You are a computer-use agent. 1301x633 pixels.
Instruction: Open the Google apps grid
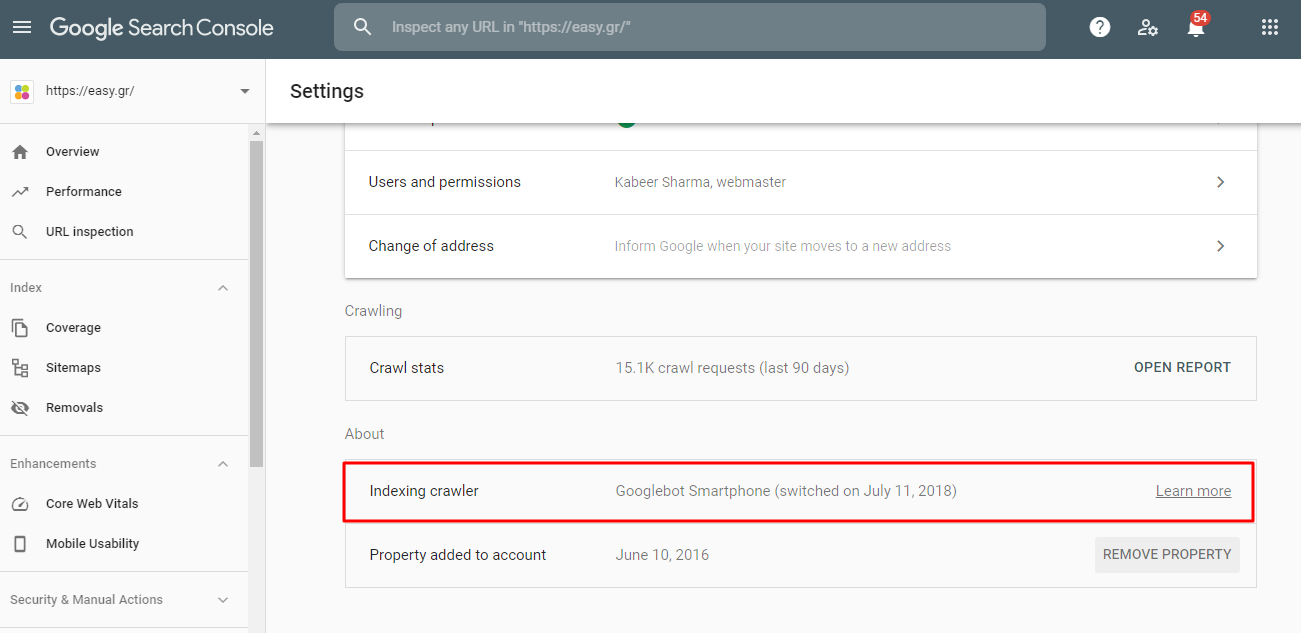tap(1270, 27)
